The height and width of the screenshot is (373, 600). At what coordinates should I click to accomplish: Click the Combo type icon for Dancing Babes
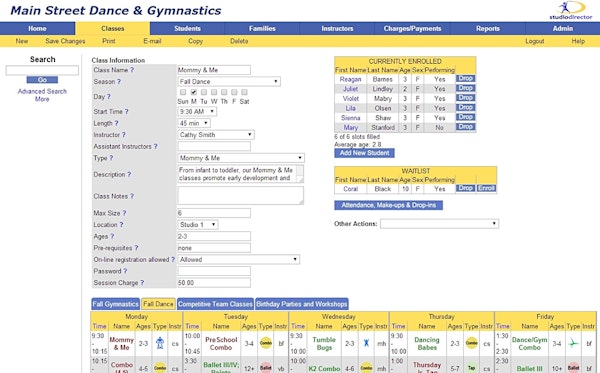tap(471, 343)
